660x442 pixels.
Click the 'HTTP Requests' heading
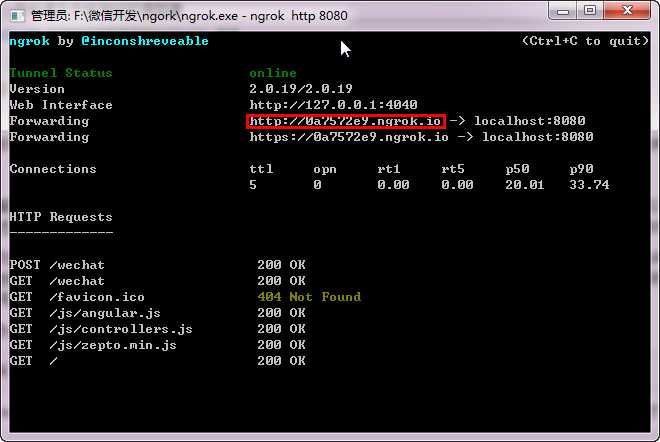[x=61, y=217]
